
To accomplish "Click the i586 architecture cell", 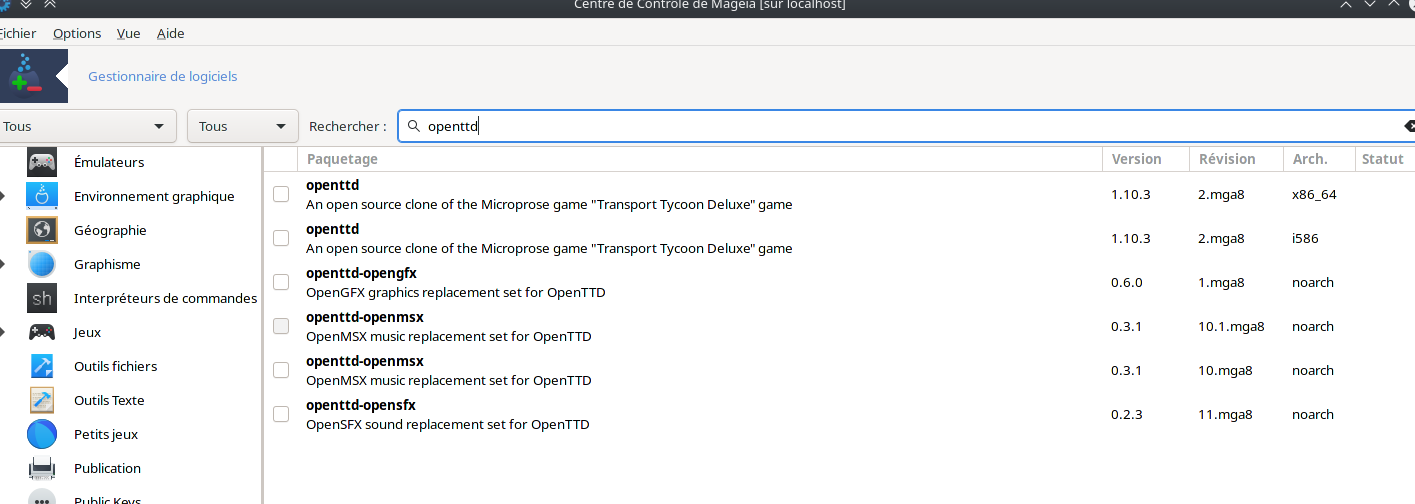I will point(1305,238).
